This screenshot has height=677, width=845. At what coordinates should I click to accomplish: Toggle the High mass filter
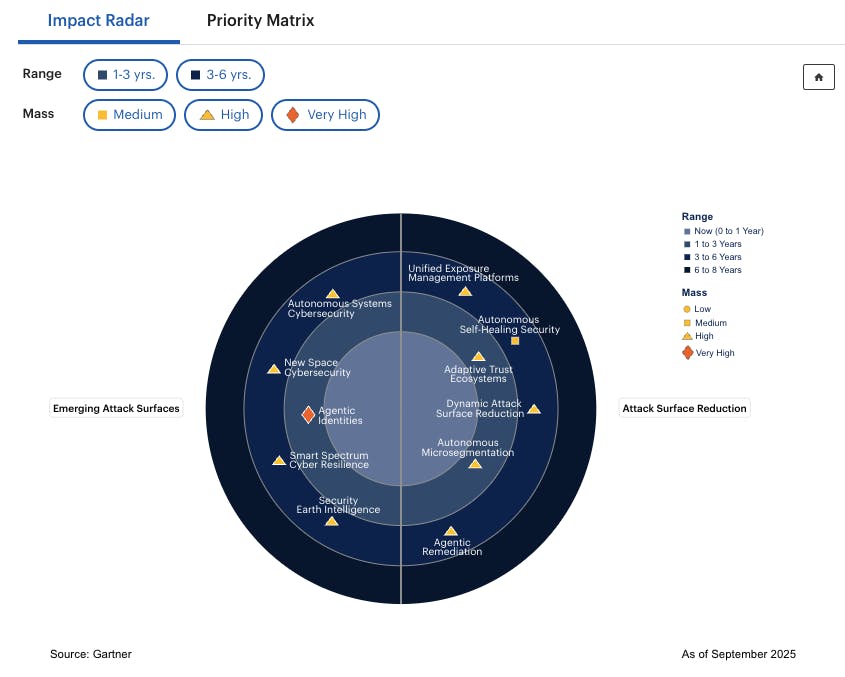click(224, 115)
